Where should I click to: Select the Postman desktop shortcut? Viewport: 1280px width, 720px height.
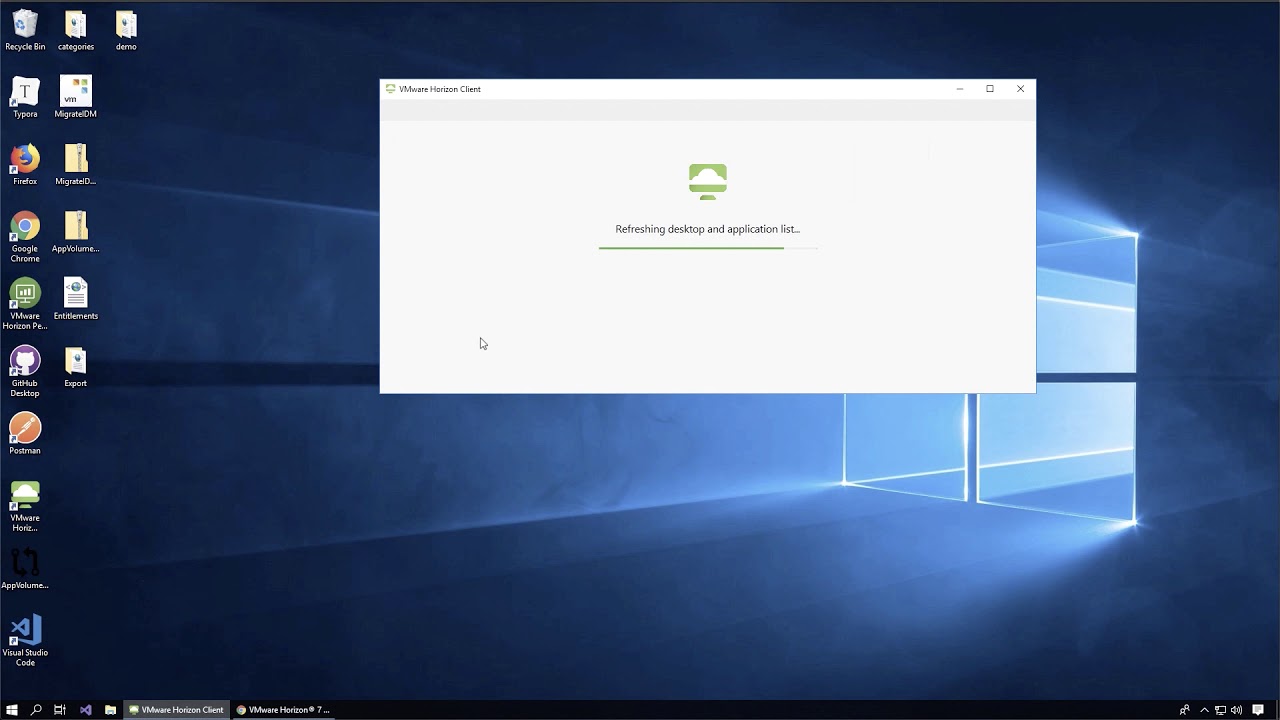tap(25, 433)
